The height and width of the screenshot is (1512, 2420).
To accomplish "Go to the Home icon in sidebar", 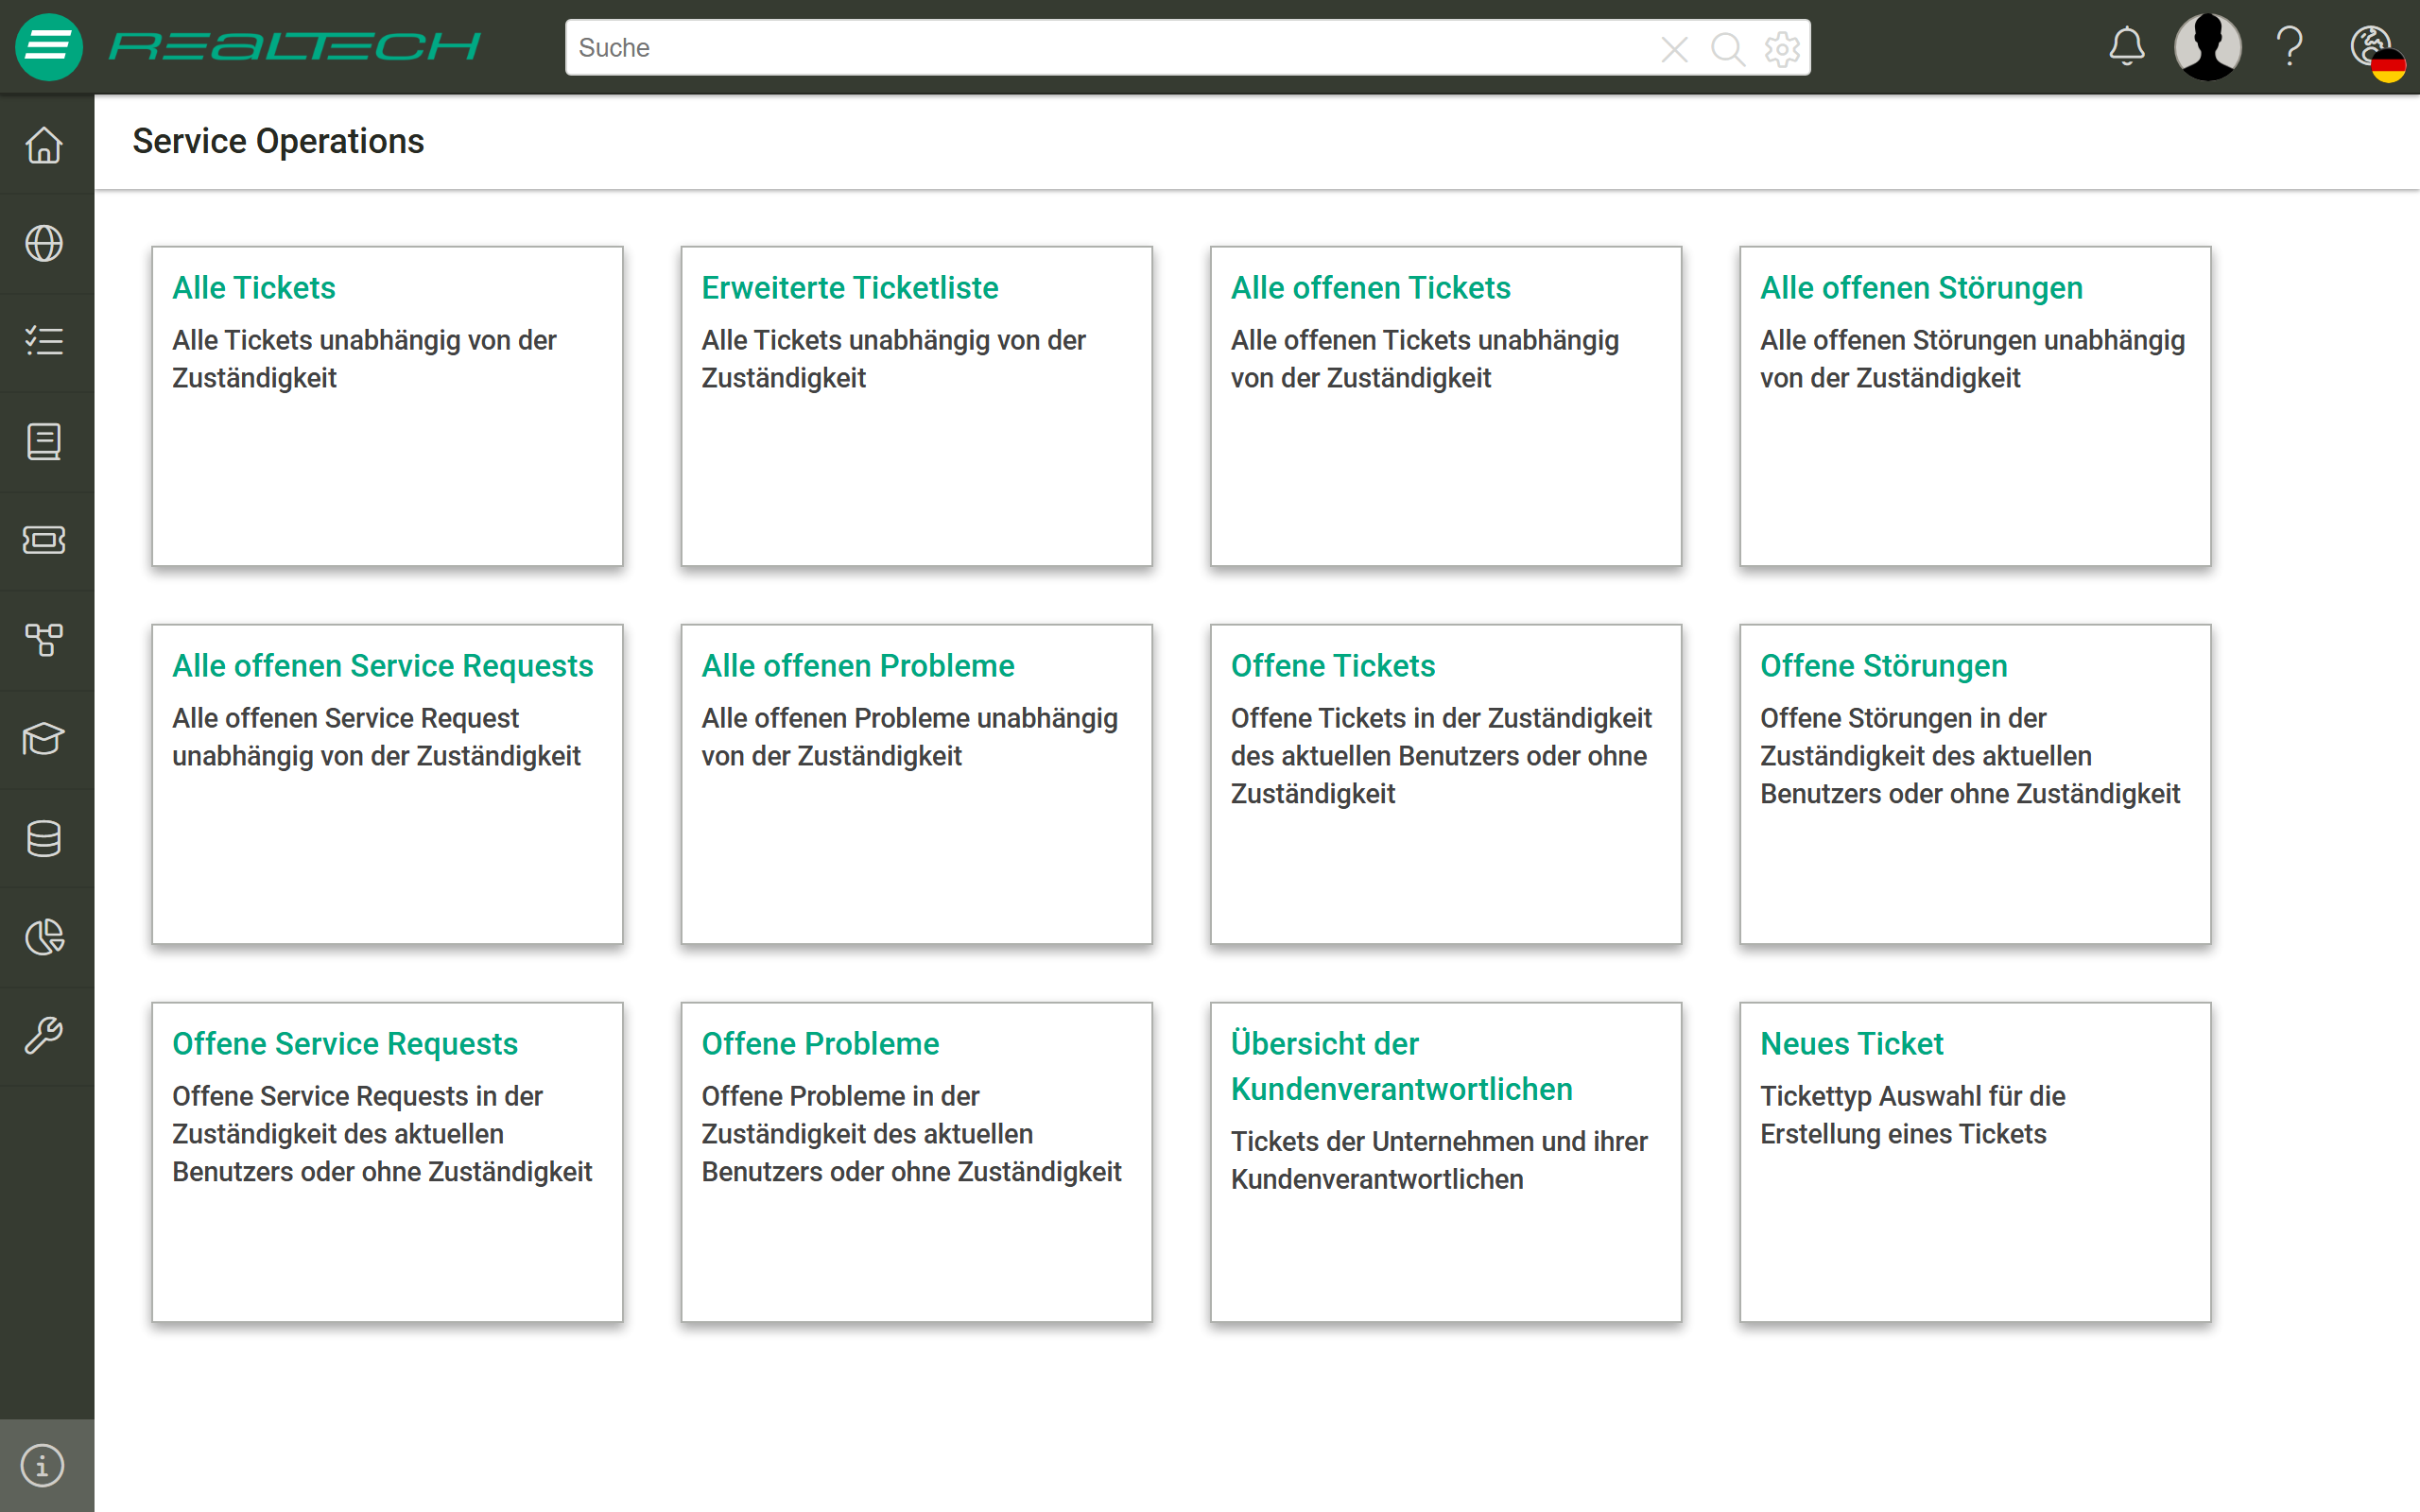I will tap(44, 145).
